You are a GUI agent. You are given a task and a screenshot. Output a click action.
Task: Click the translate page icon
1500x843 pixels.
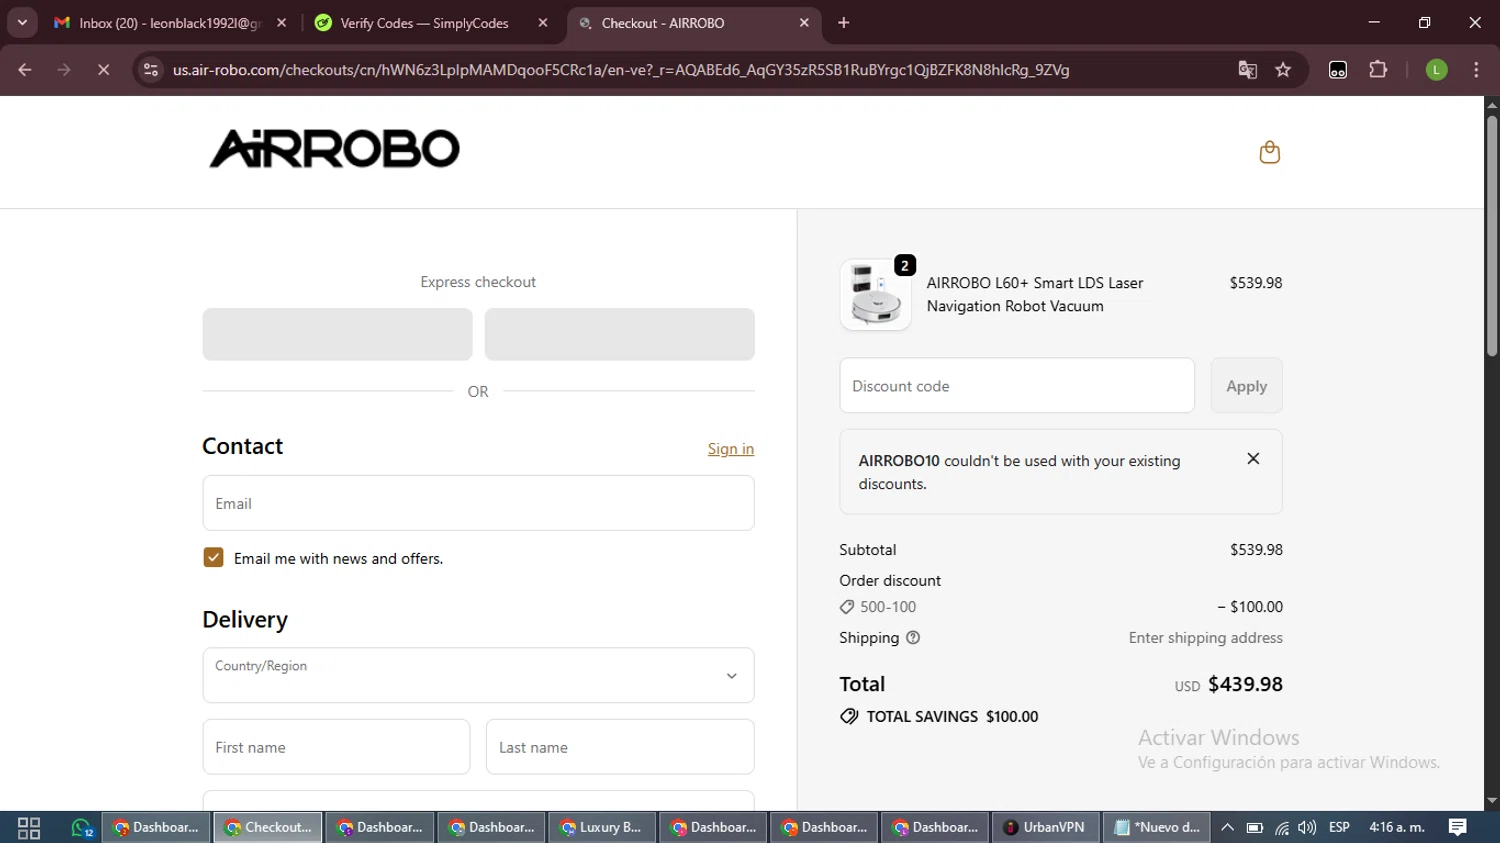1247,70
